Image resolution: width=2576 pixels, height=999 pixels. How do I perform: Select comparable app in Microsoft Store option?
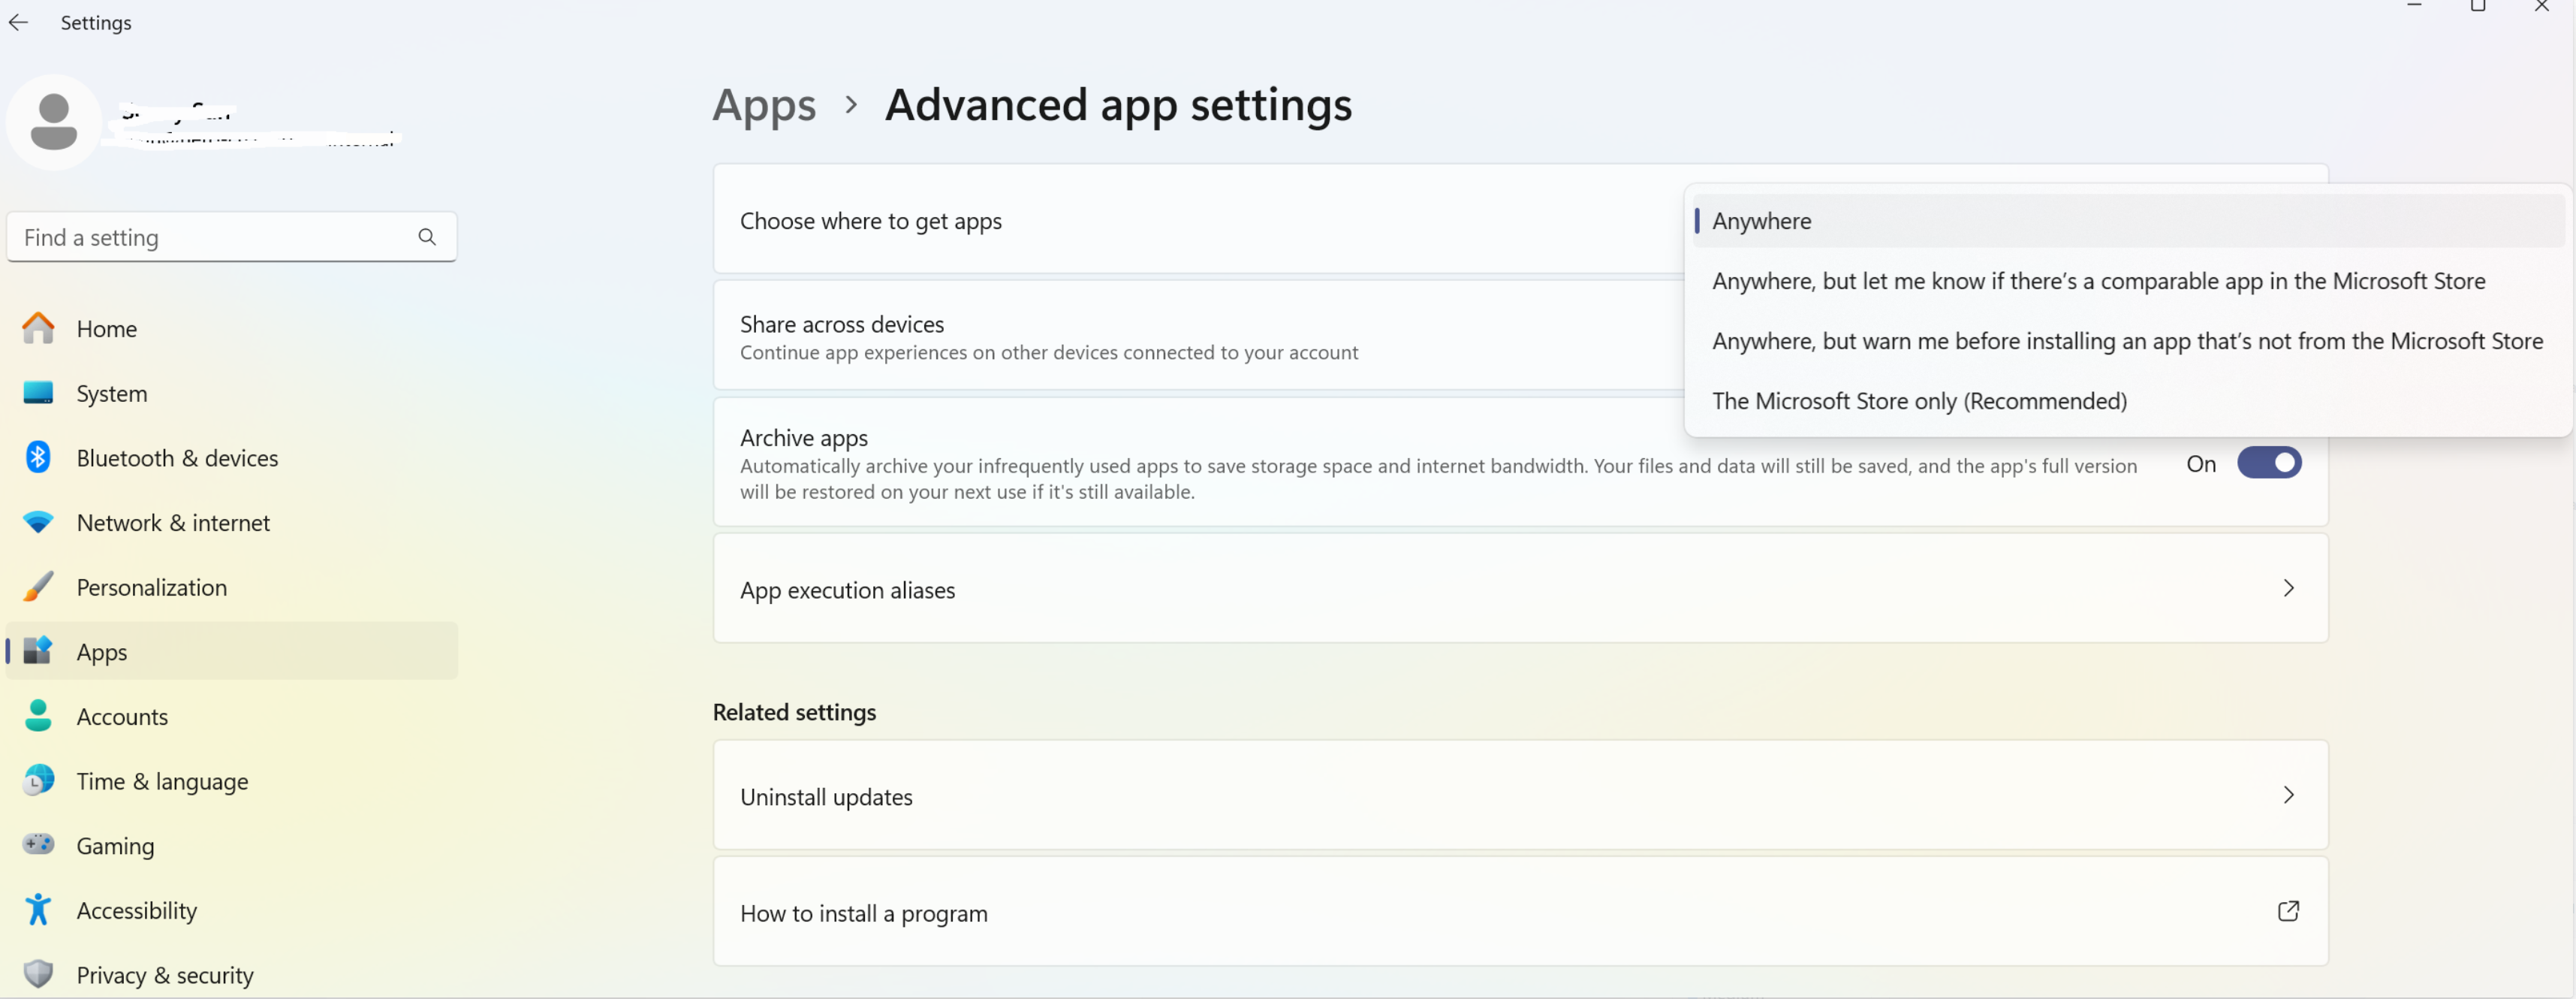2097,281
